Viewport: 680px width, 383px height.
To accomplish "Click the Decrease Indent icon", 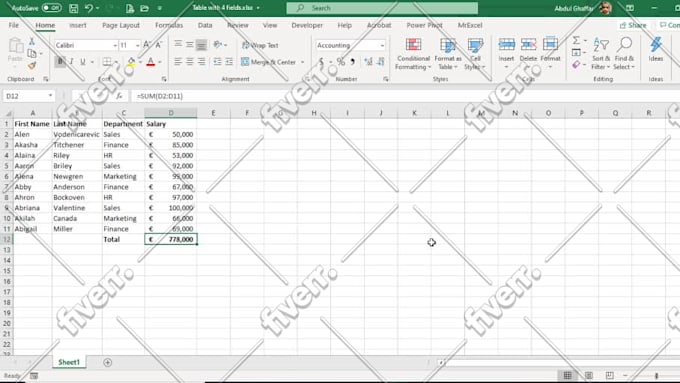I will pos(217,62).
